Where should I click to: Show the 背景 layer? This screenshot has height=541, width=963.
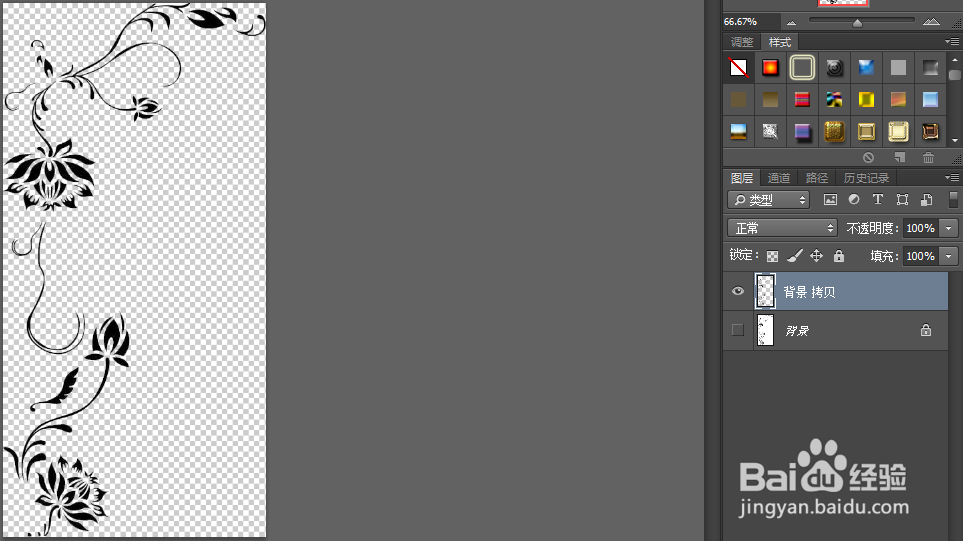click(x=738, y=330)
